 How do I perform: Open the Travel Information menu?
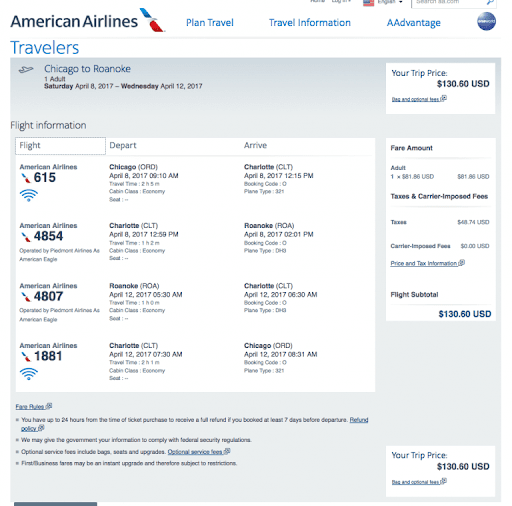tap(310, 23)
